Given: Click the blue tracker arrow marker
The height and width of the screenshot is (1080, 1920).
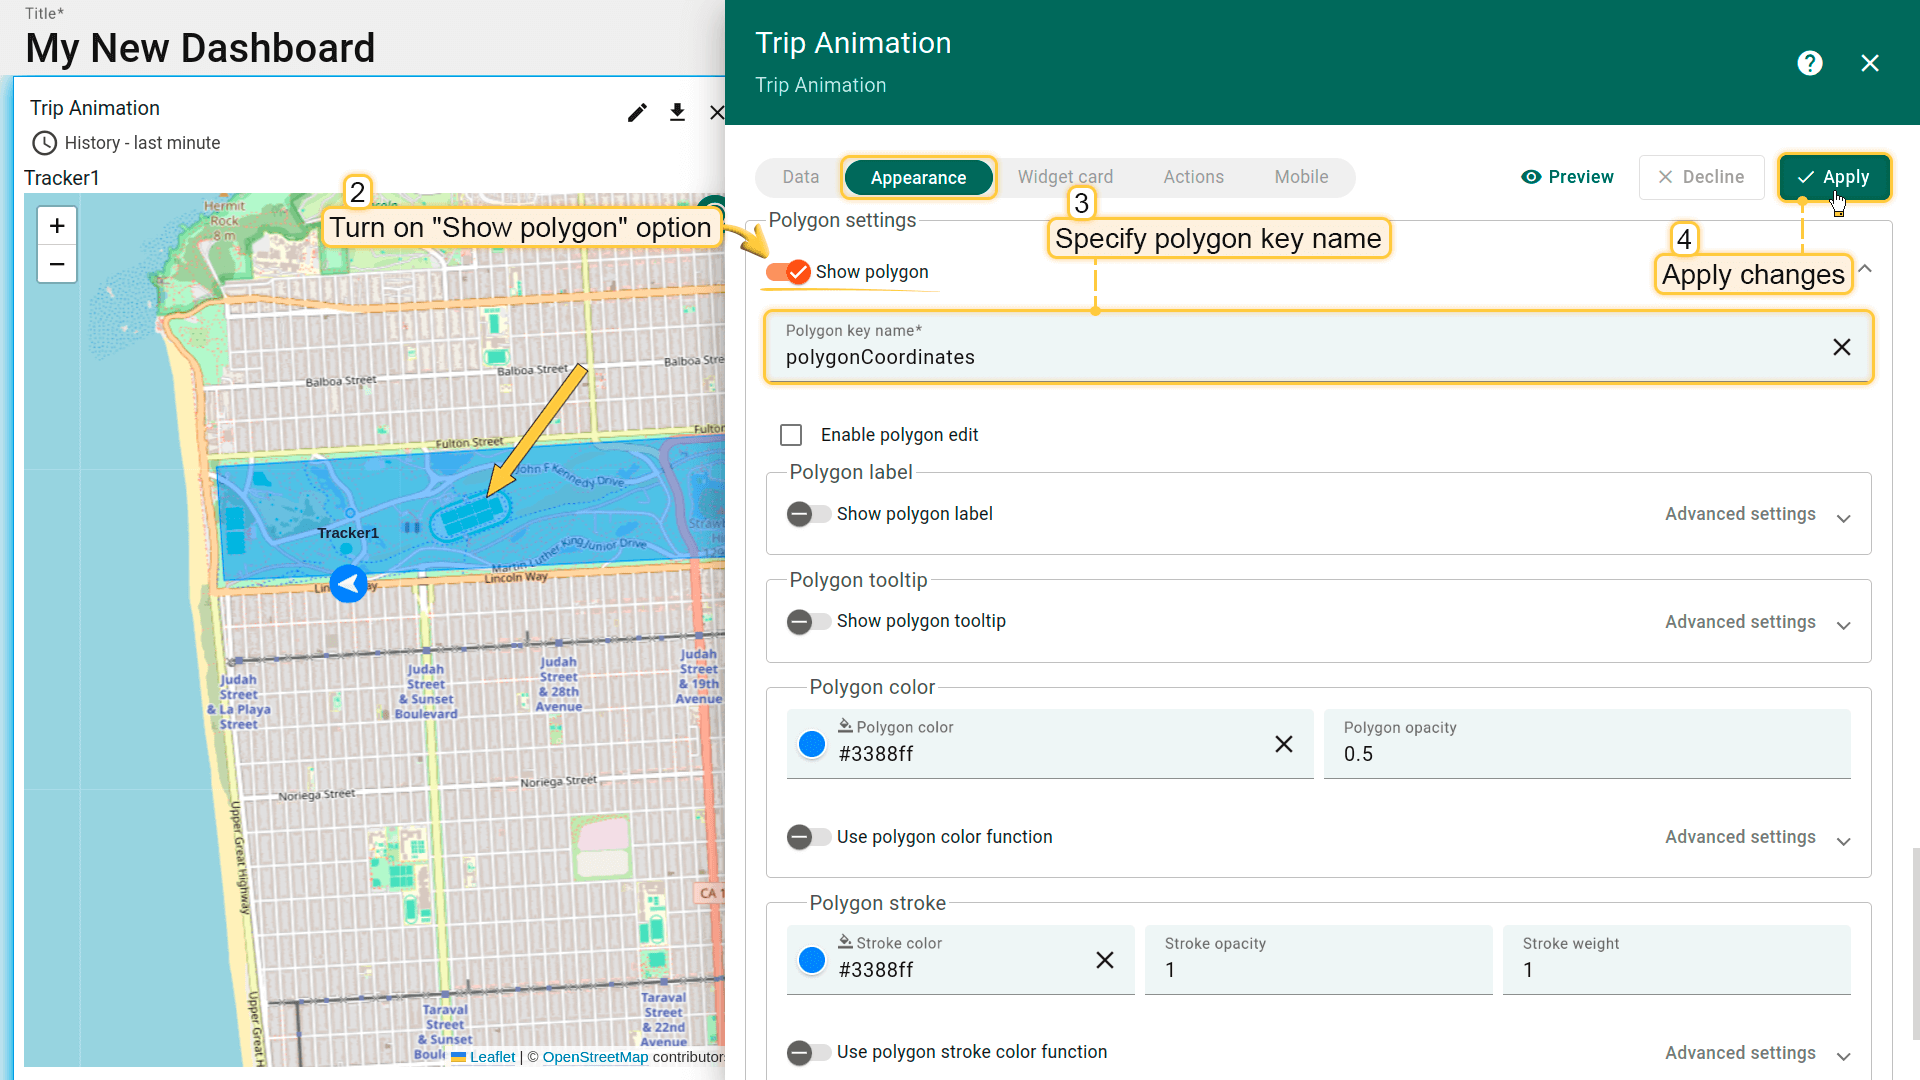Looking at the screenshot, I should (x=348, y=584).
